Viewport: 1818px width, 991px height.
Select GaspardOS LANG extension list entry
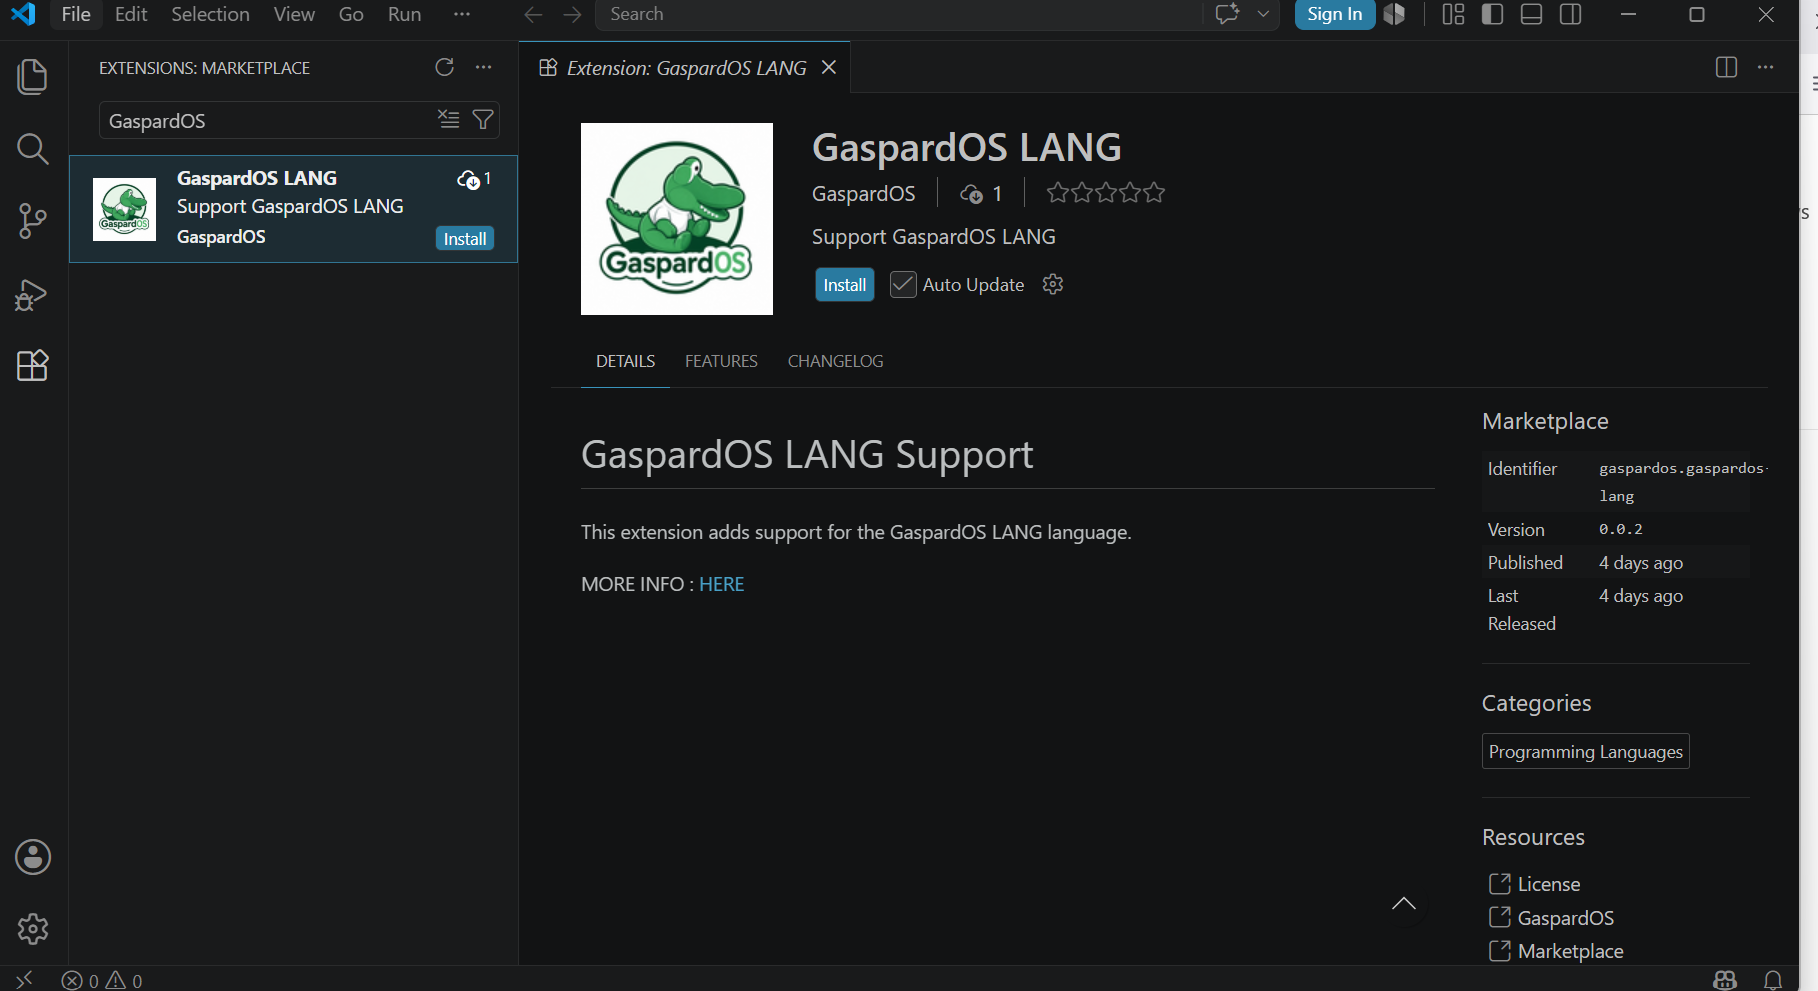pos(293,209)
